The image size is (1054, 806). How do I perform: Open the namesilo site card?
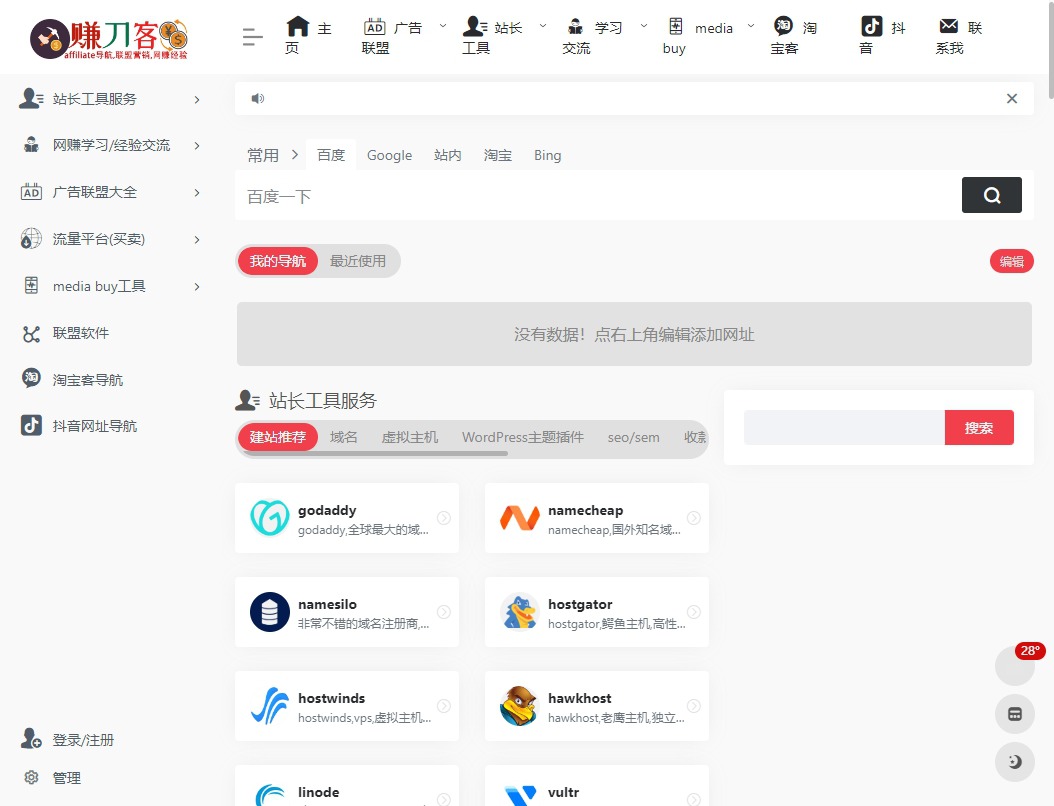(347, 612)
